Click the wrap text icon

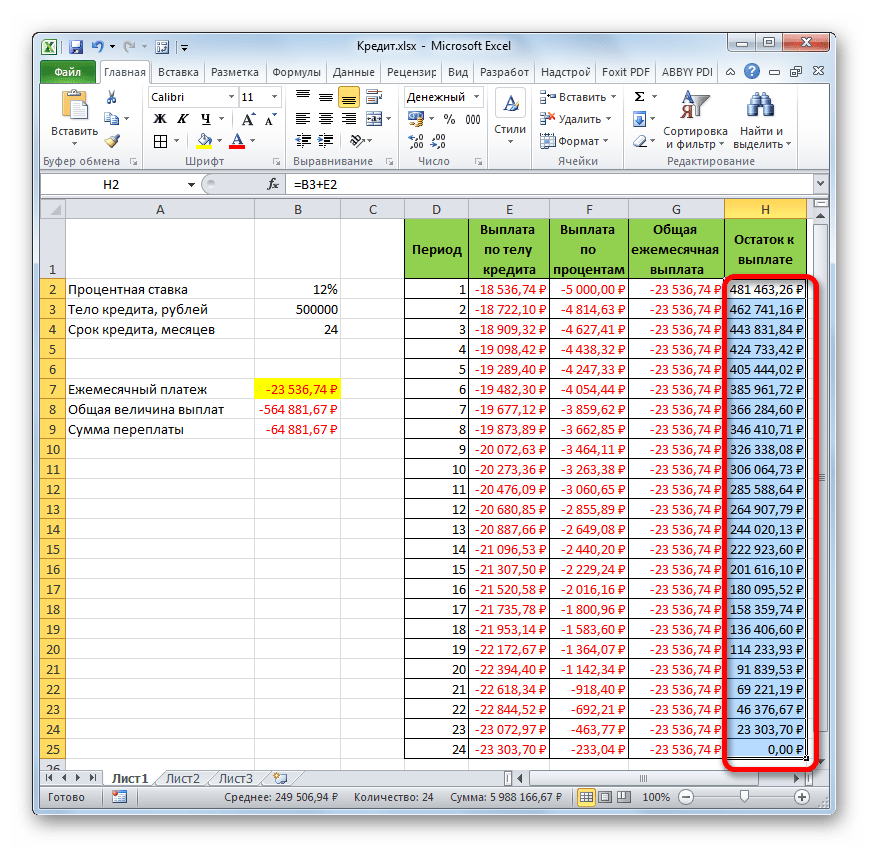click(x=374, y=97)
